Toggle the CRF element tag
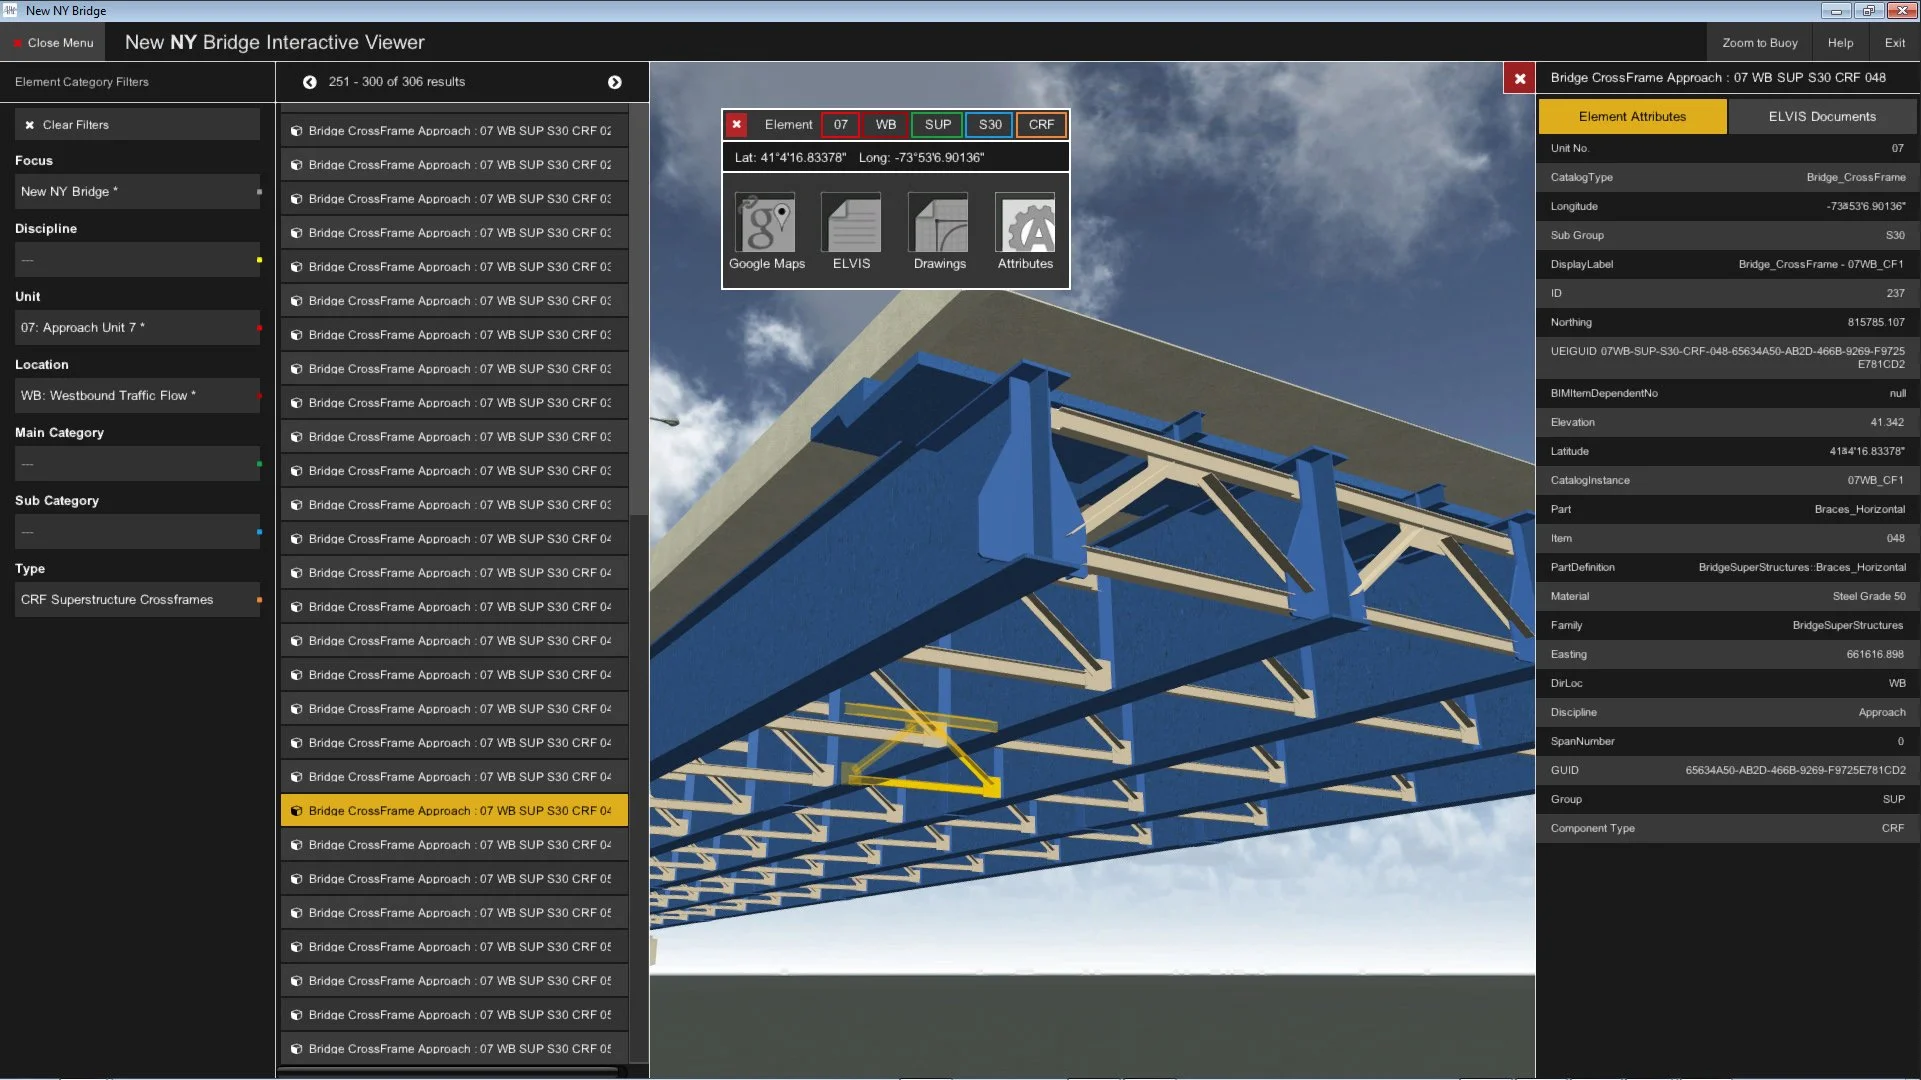 point(1041,125)
